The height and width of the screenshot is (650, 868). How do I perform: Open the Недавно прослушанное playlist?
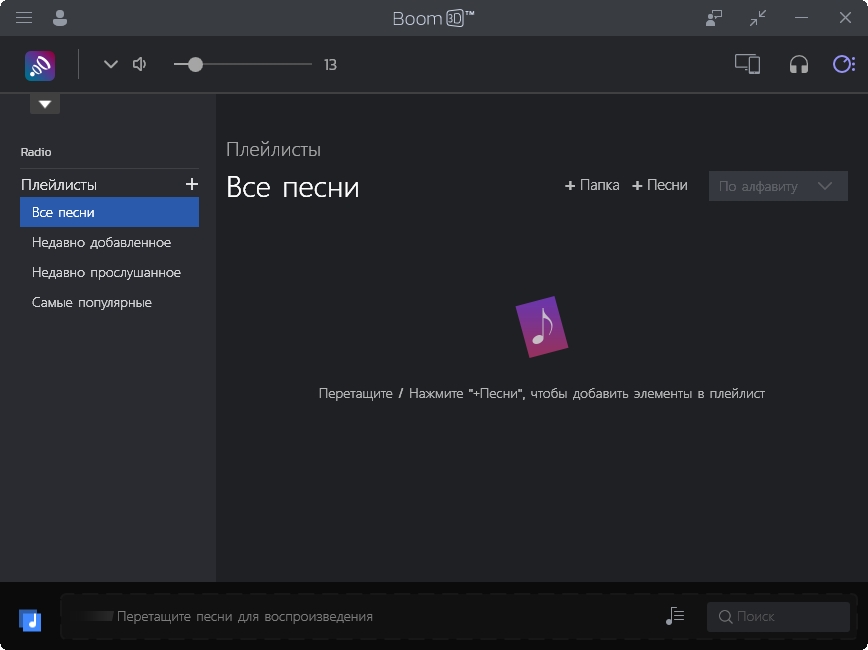106,272
